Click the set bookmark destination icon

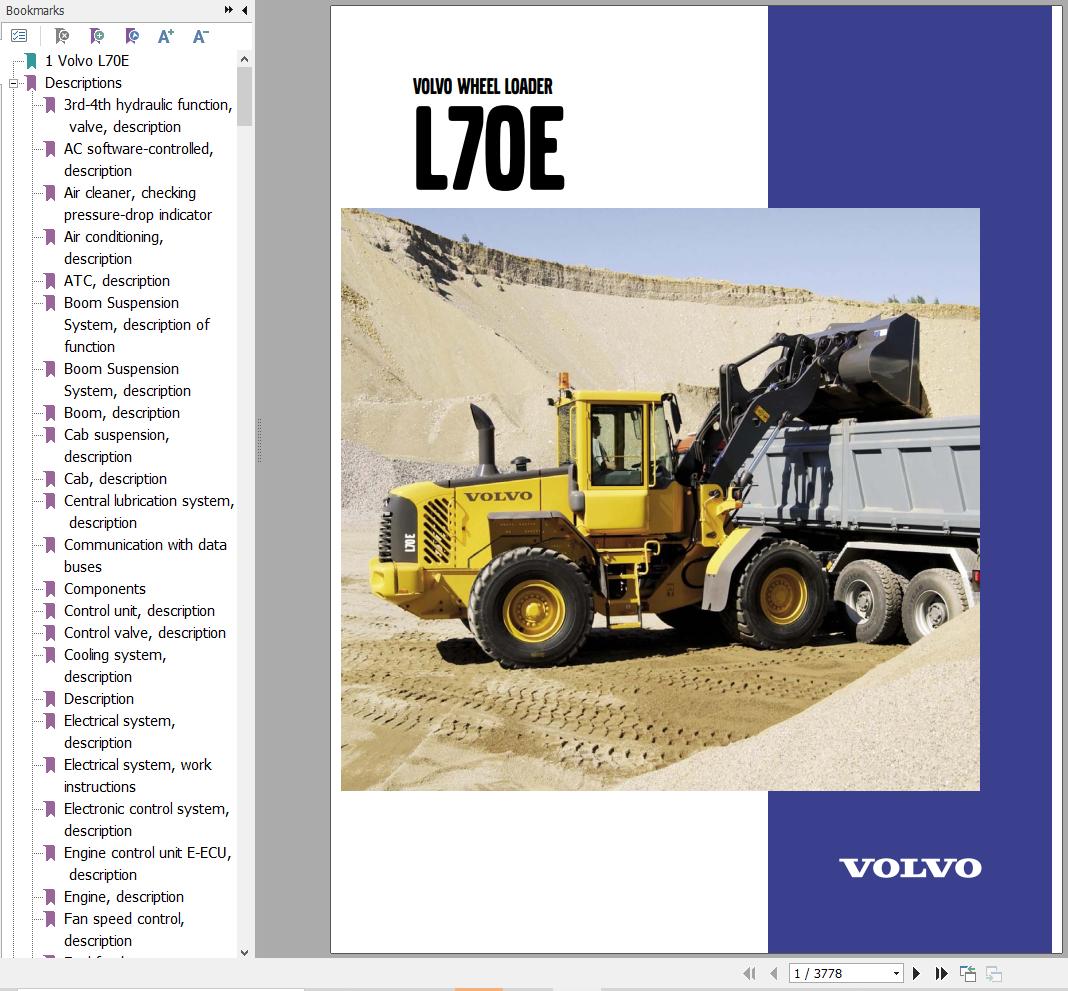click(x=132, y=35)
